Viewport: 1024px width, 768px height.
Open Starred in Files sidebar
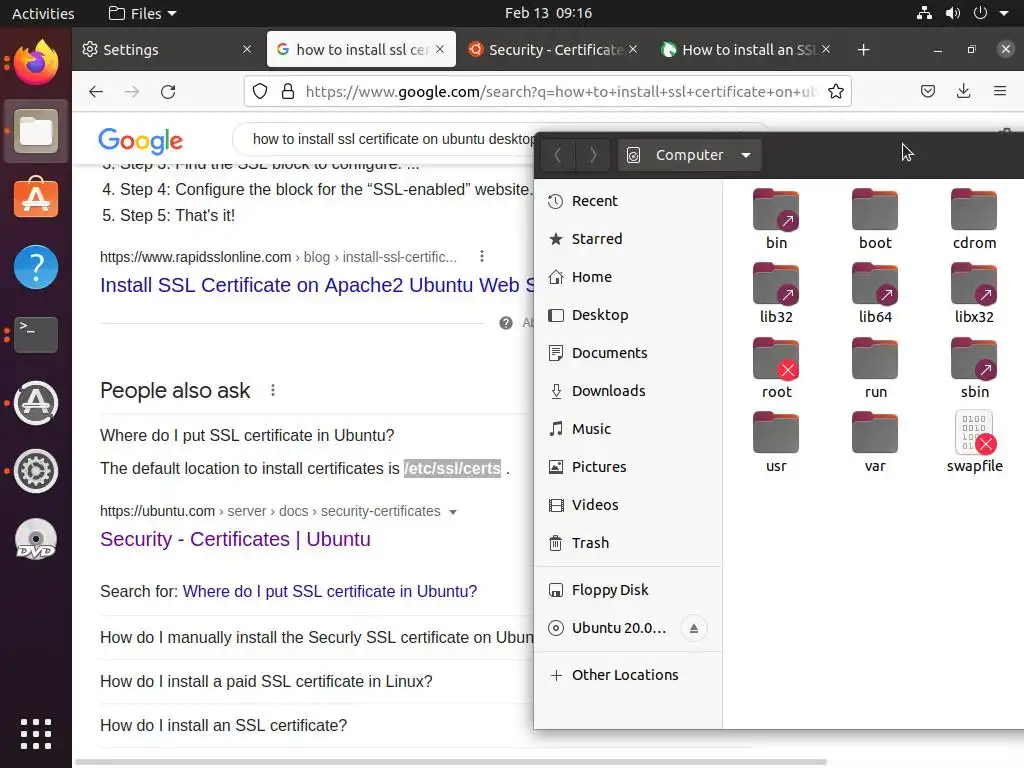[x=628, y=239]
